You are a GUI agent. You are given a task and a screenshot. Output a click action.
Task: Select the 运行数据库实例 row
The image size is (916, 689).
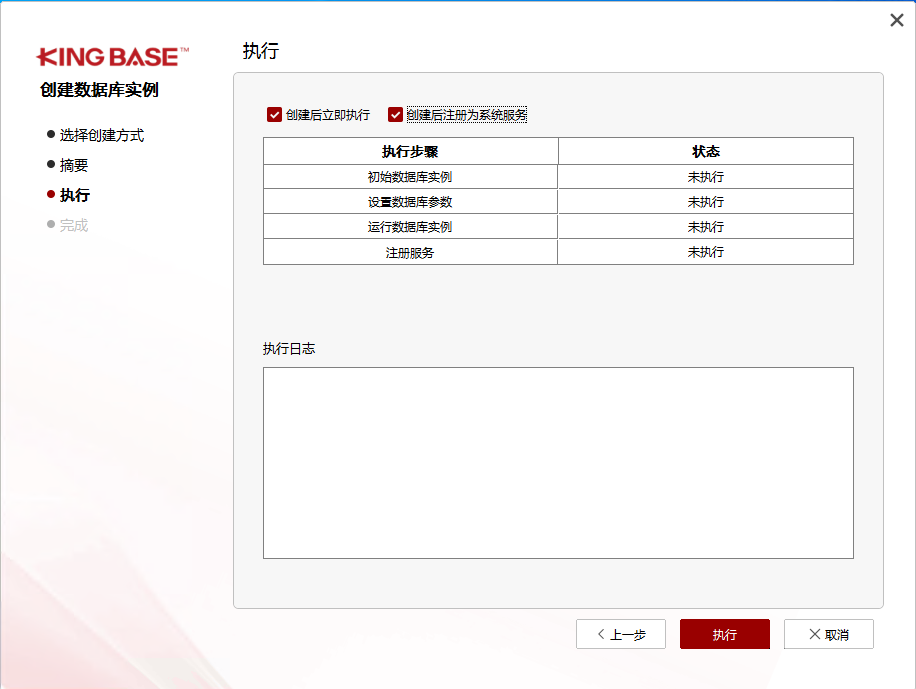558,227
